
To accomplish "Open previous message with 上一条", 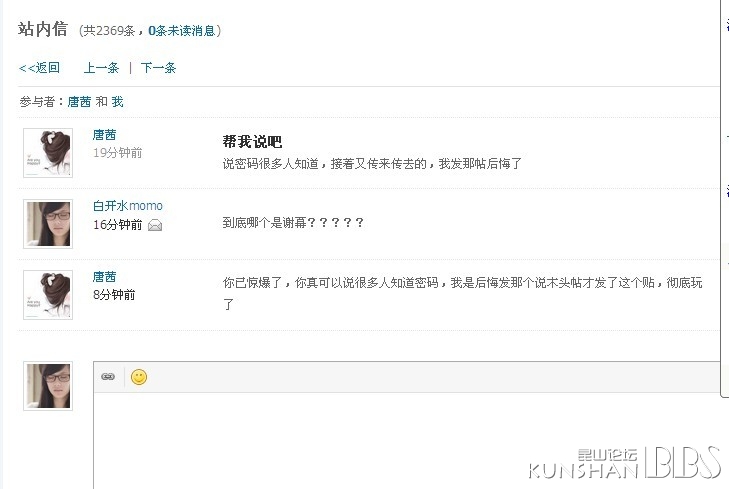I will 101,68.
